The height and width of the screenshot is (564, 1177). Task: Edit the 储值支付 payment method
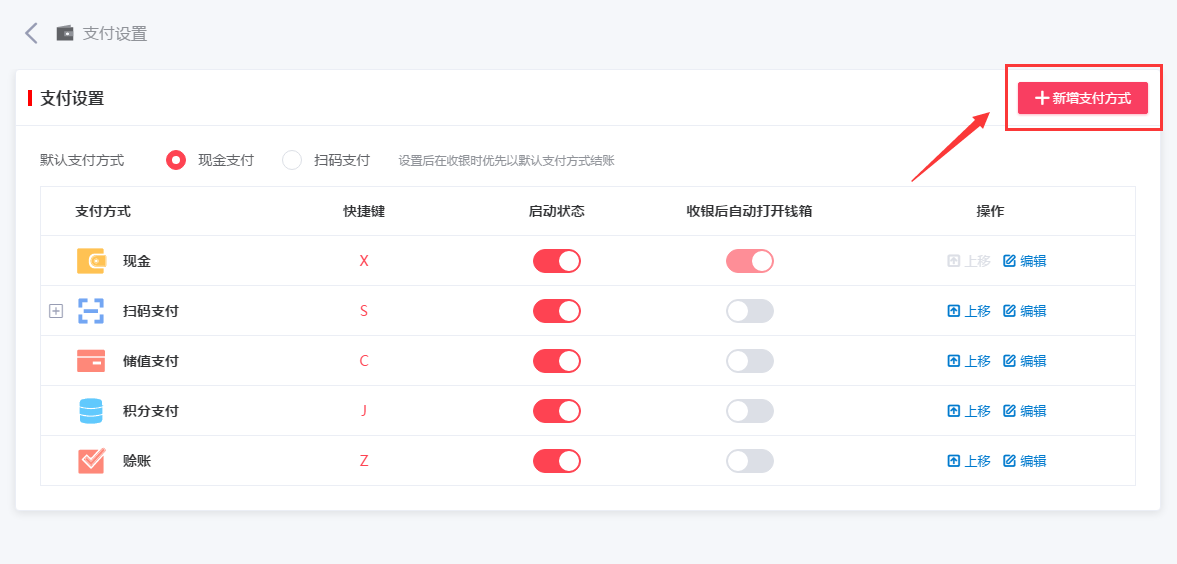pyautogui.click(x=1025, y=361)
